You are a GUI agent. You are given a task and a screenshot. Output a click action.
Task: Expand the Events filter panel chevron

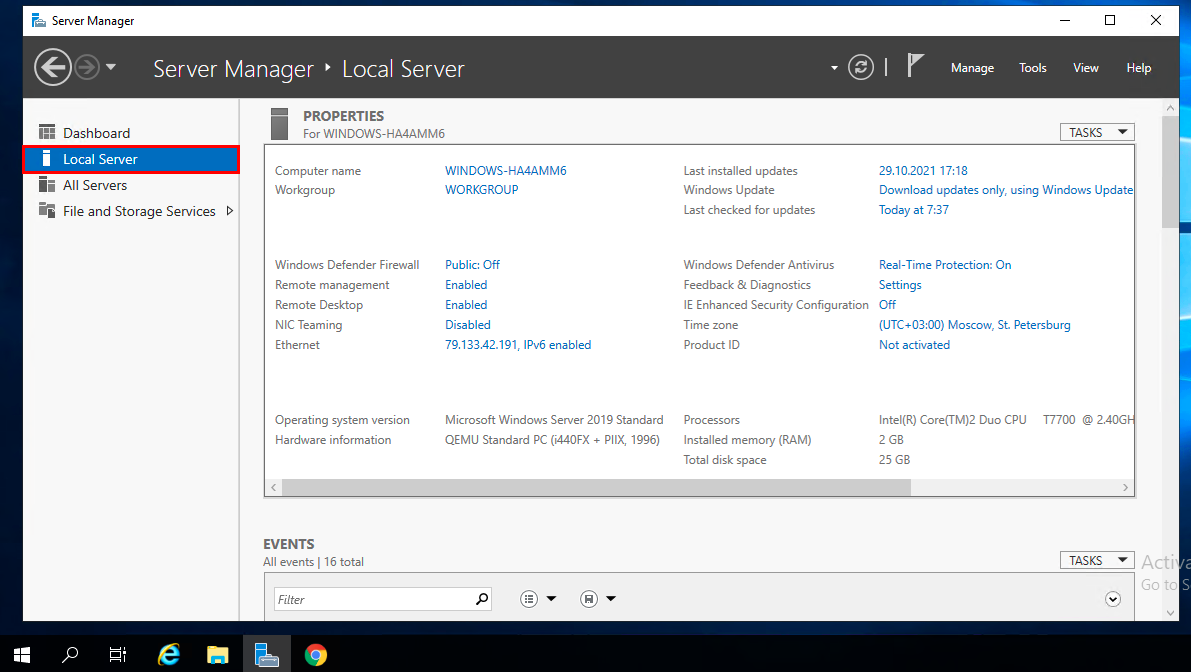pos(1113,599)
